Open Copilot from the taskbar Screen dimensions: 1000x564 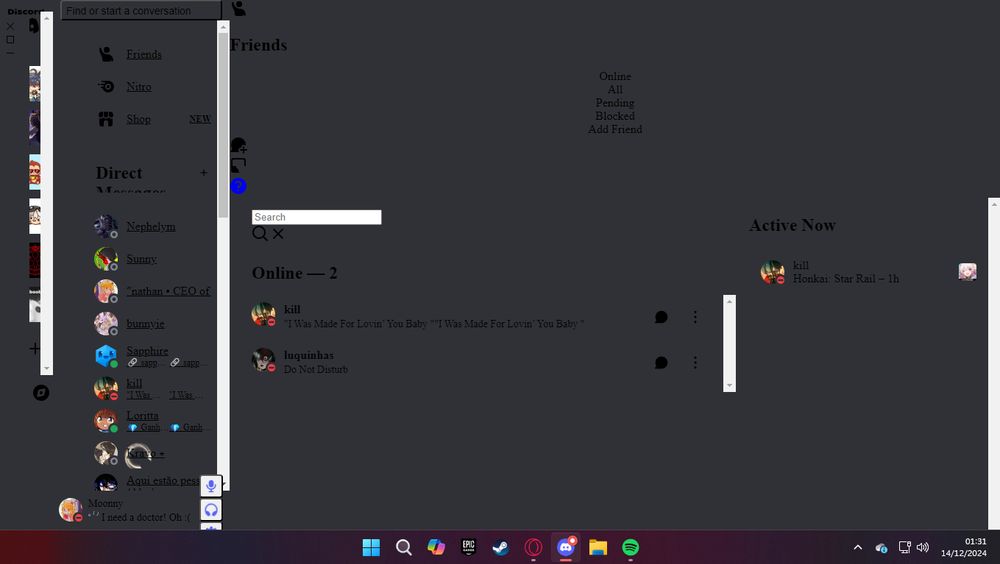tap(436, 547)
